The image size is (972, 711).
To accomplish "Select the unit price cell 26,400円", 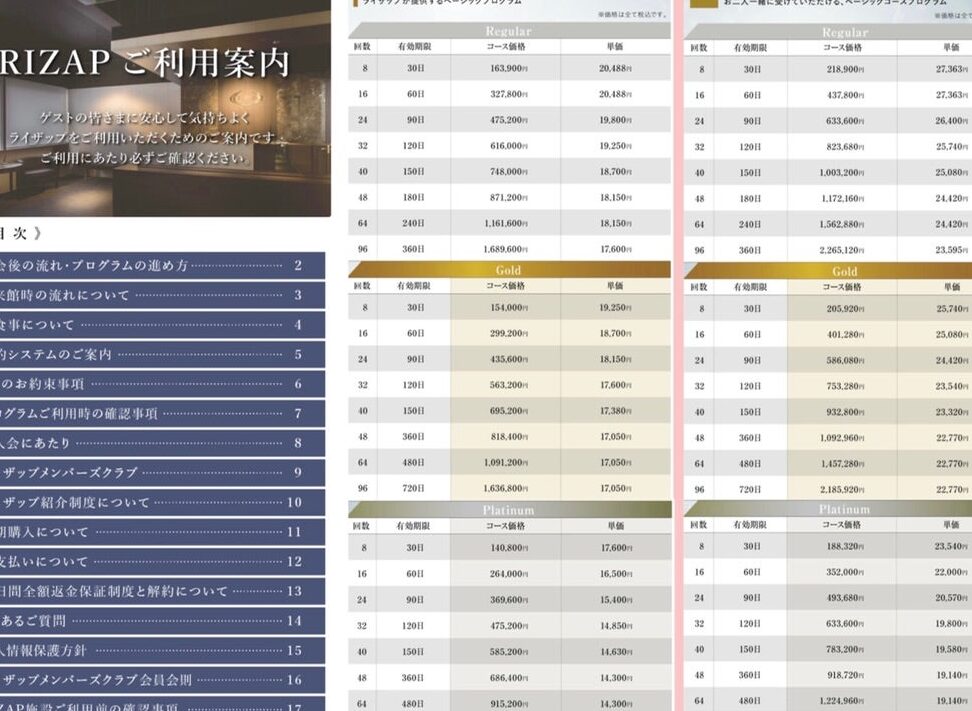I will (x=953, y=121).
